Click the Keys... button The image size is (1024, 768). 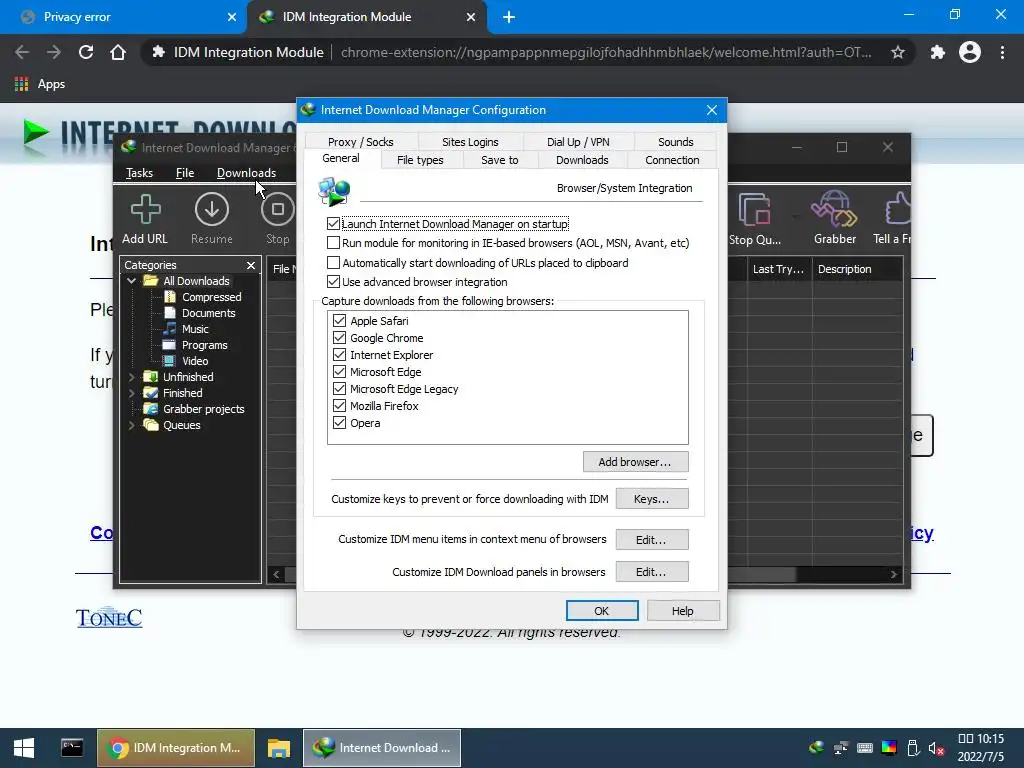coord(652,499)
